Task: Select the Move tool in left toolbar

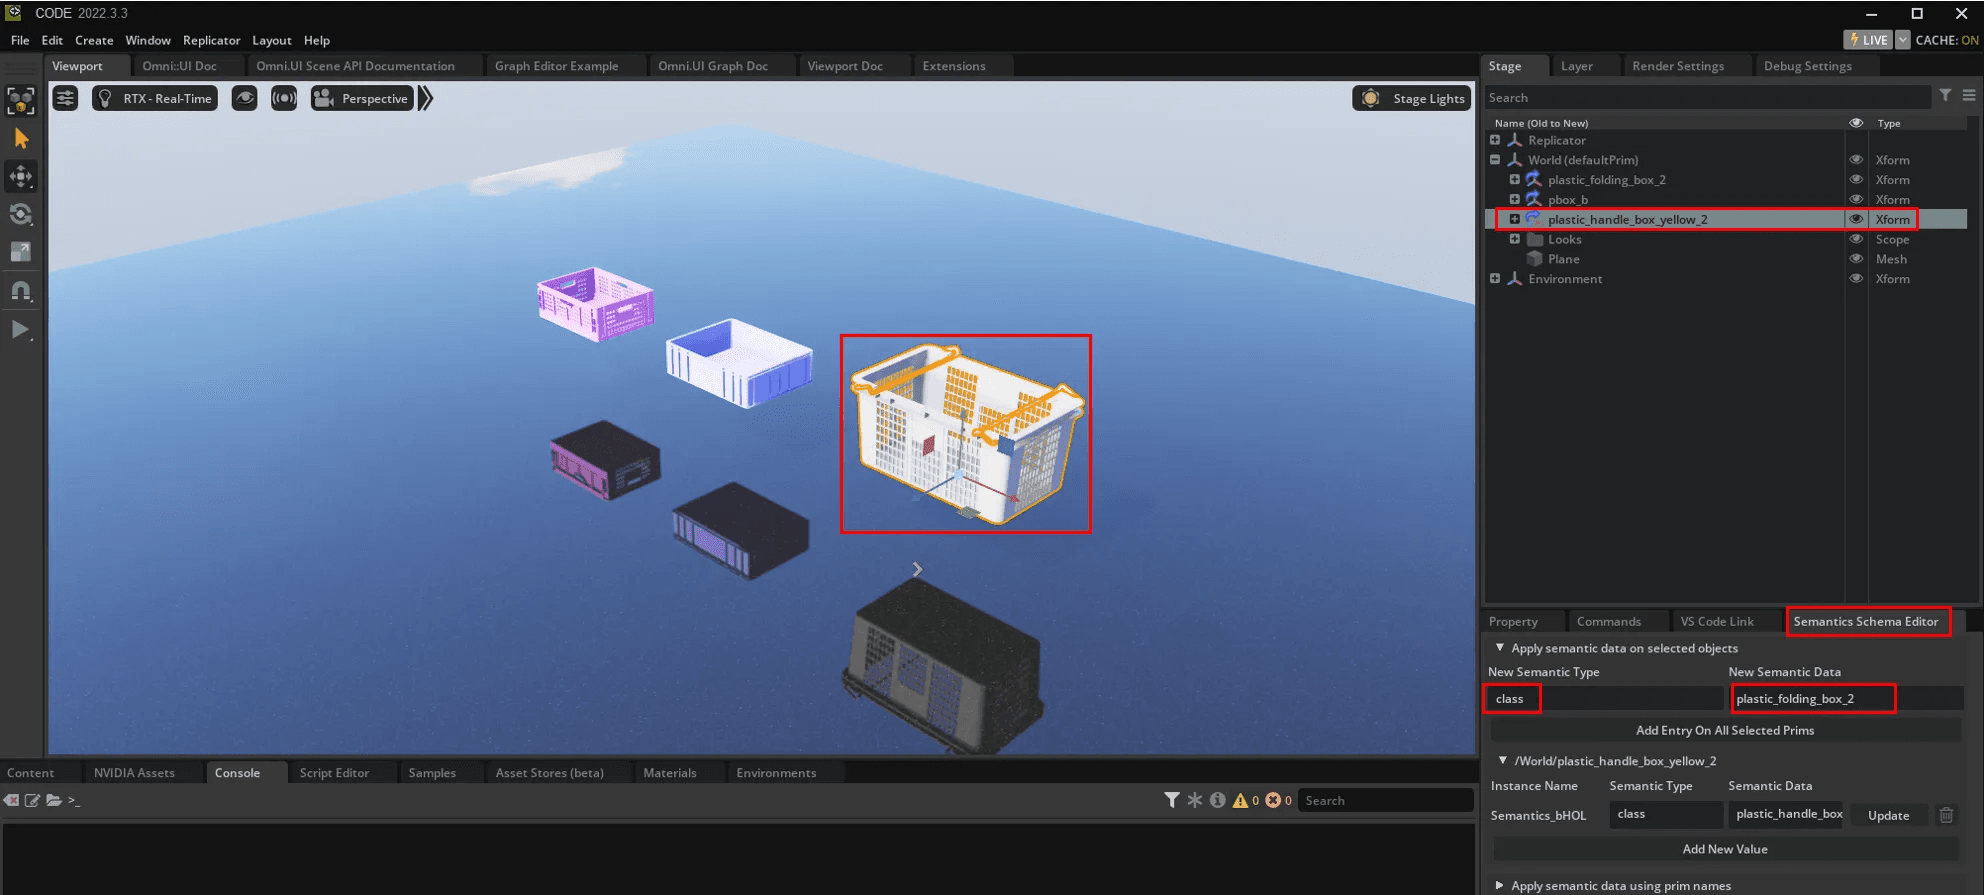Action: 21,177
